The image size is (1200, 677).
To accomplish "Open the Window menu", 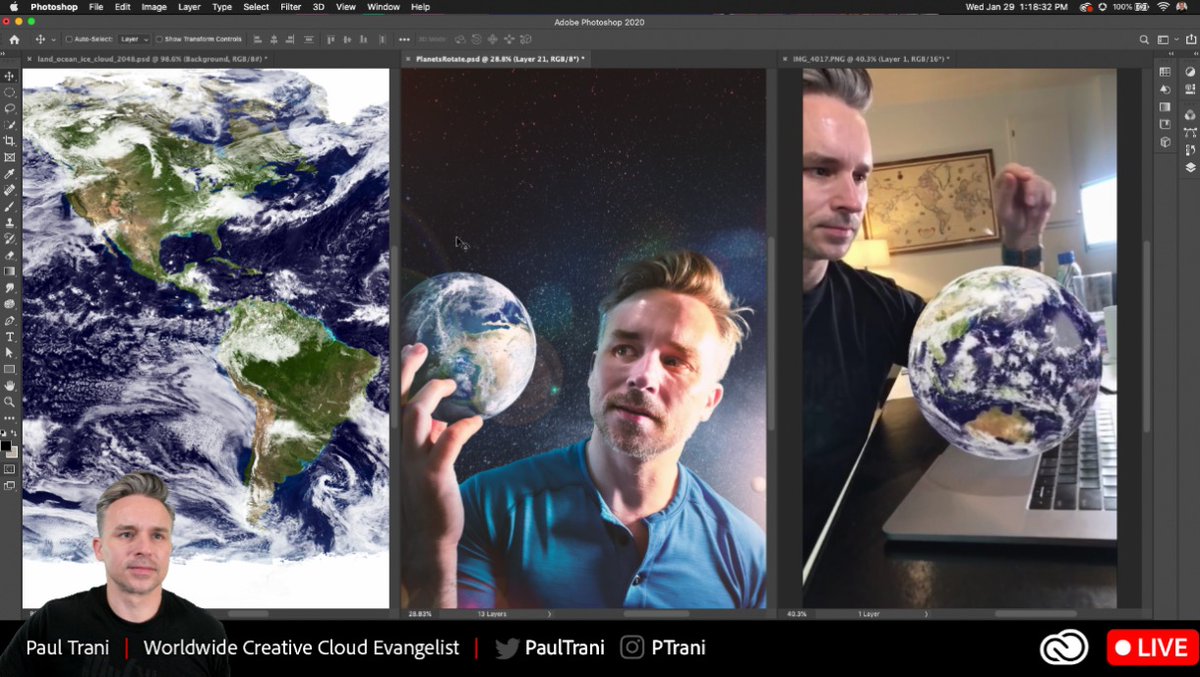I will coord(383,7).
